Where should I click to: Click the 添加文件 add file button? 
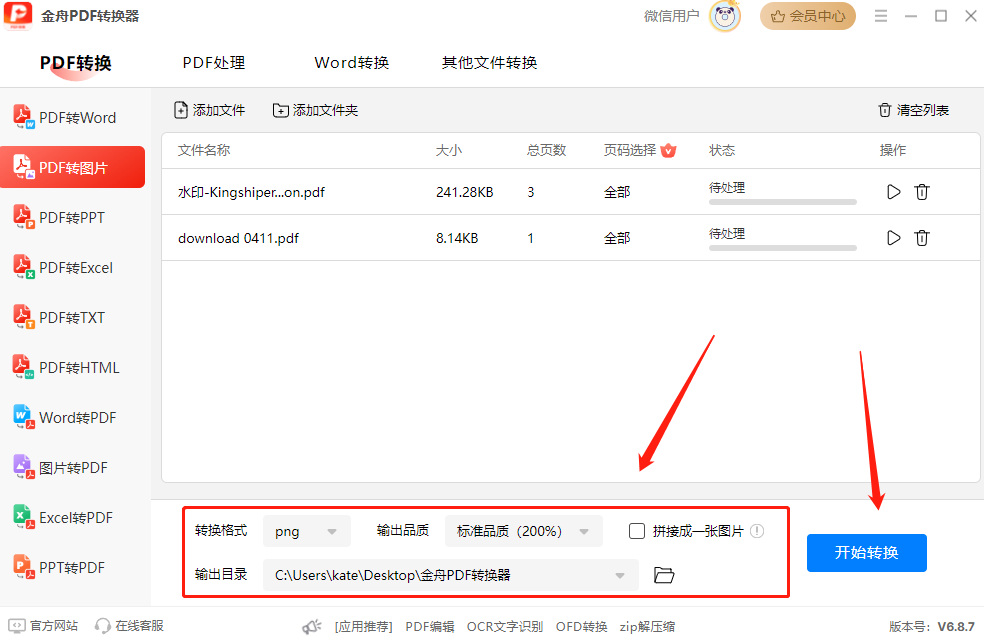[x=209, y=110]
